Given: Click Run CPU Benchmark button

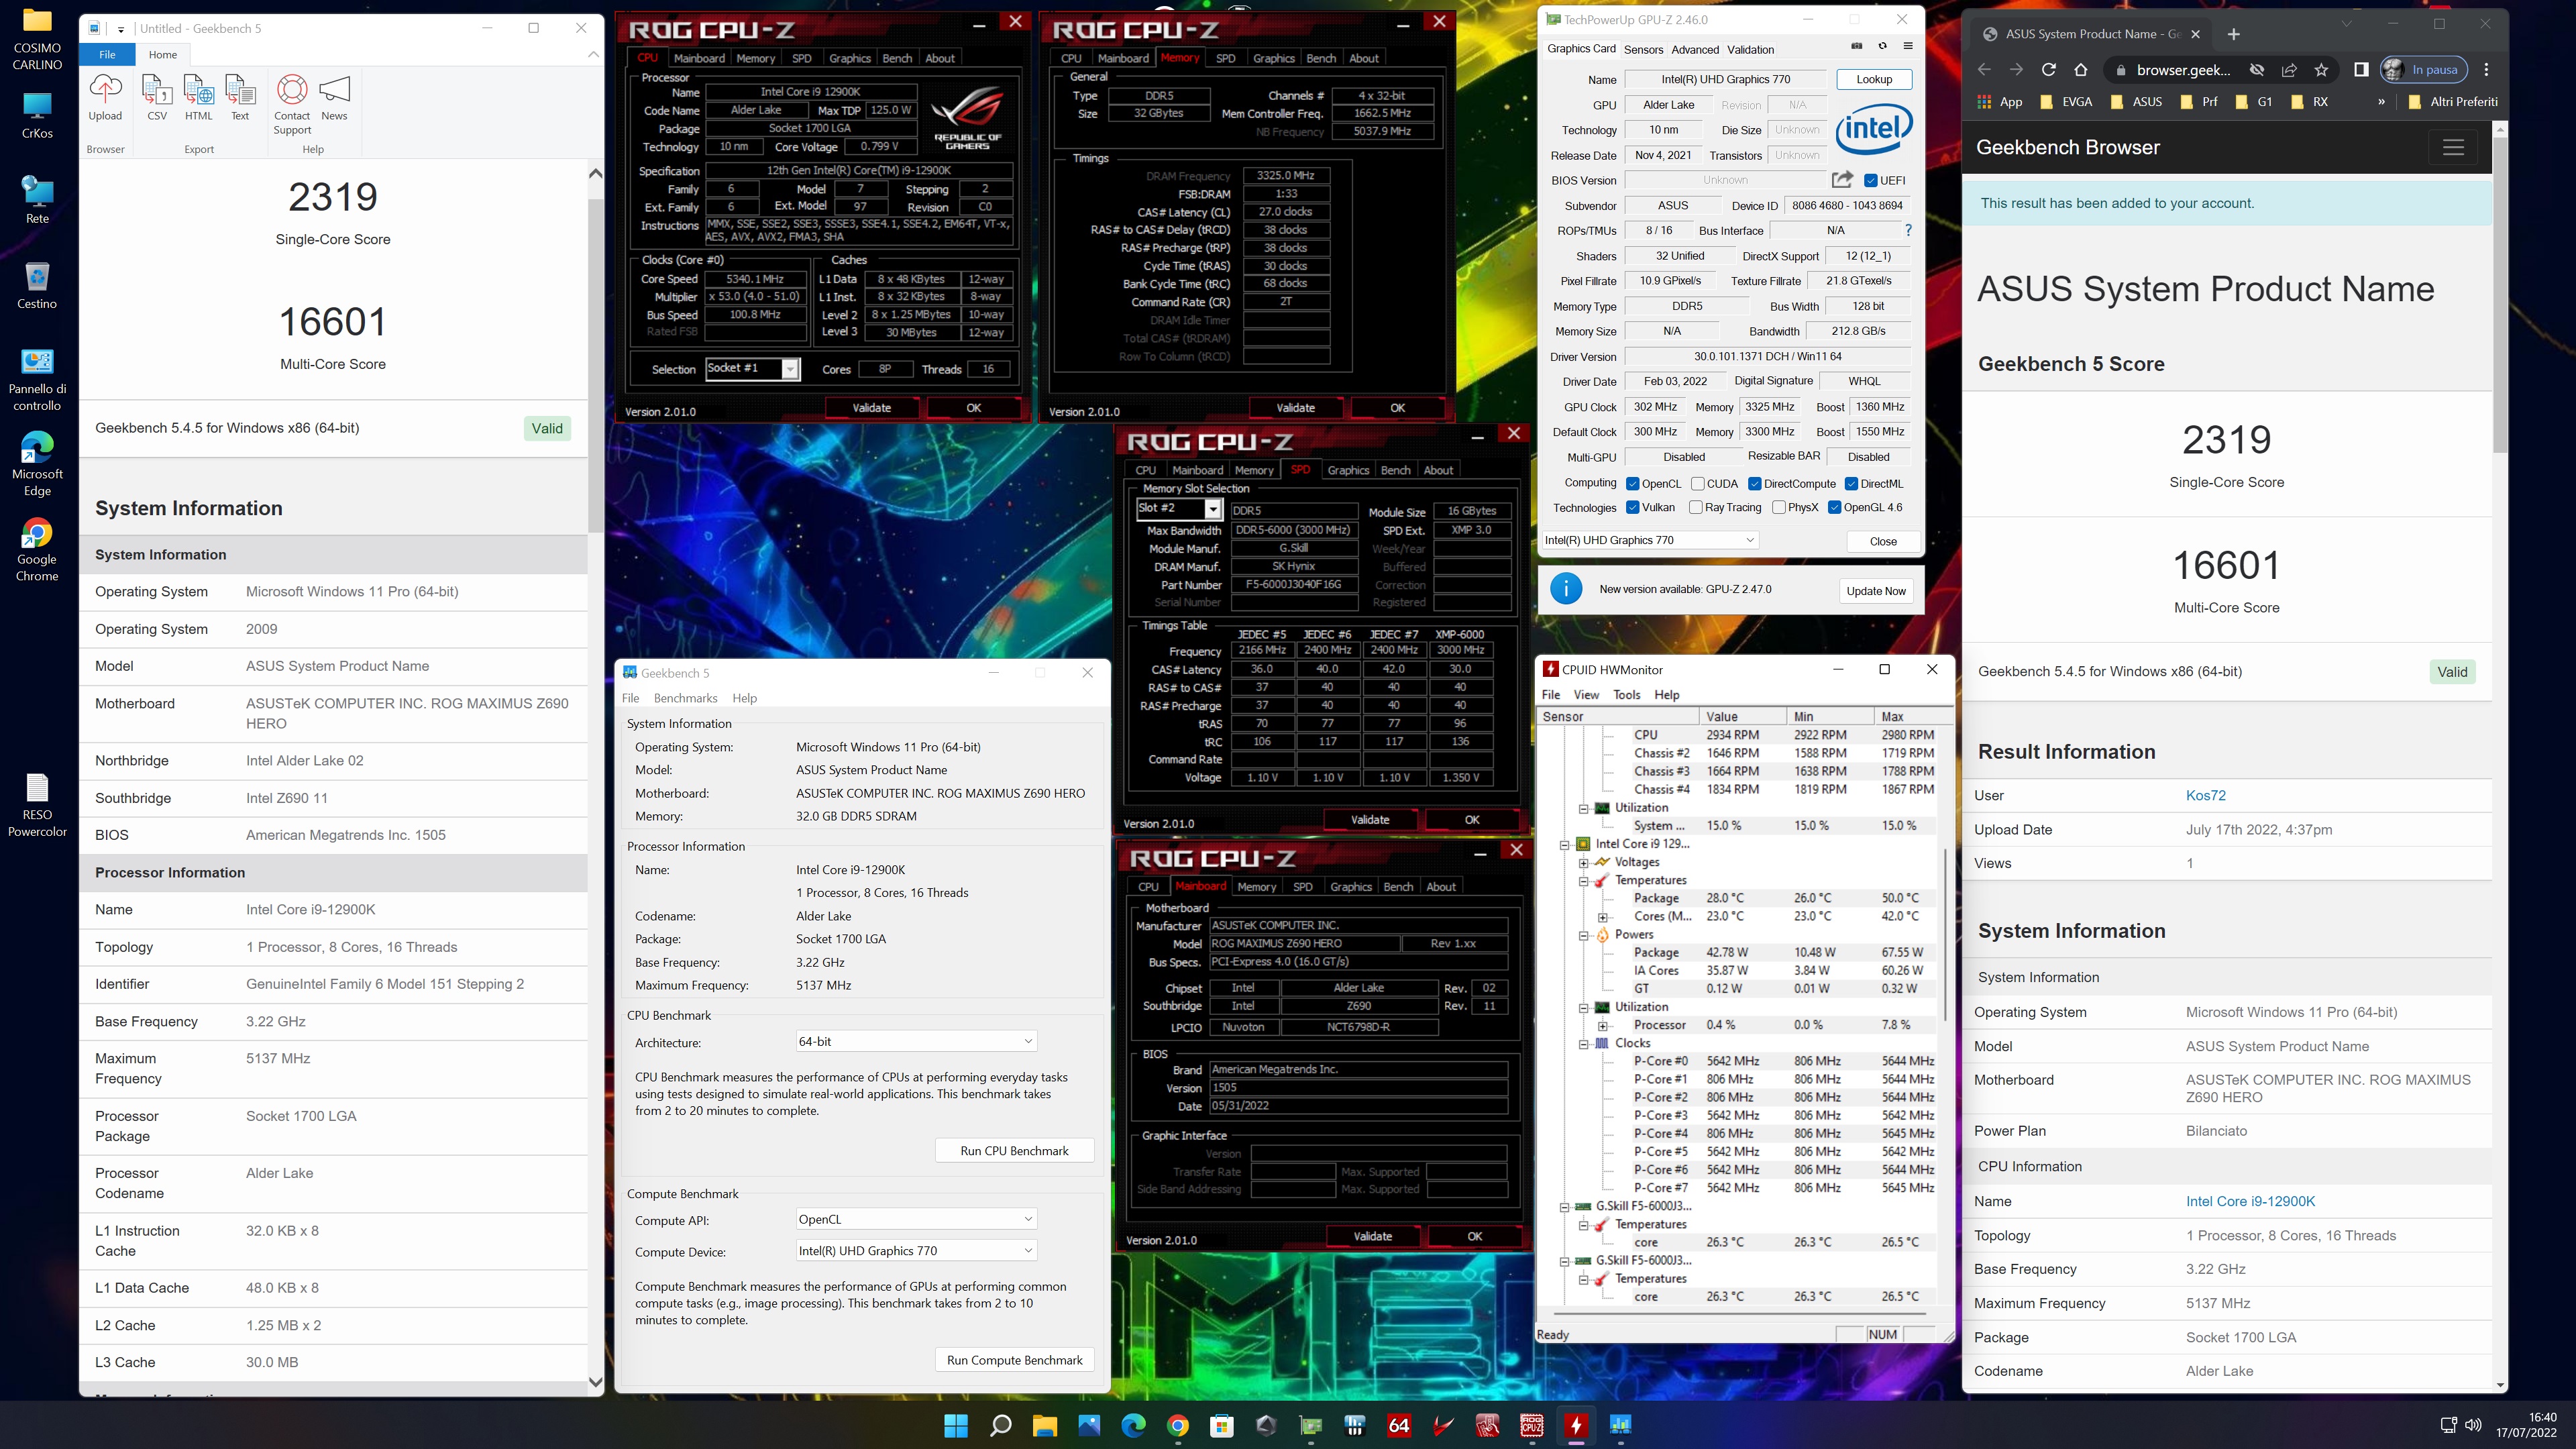Looking at the screenshot, I should (x=1014, y=1151).
